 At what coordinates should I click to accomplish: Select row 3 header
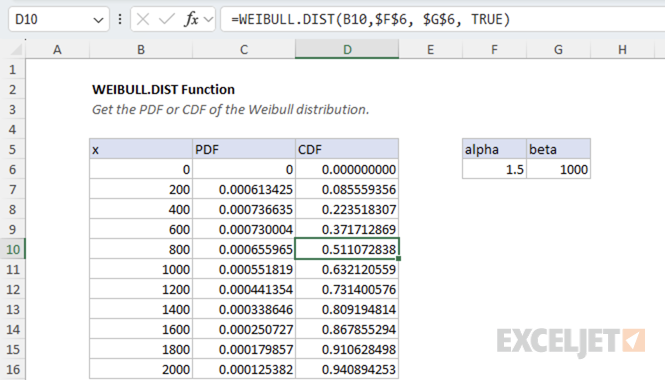tap(13, 109)
